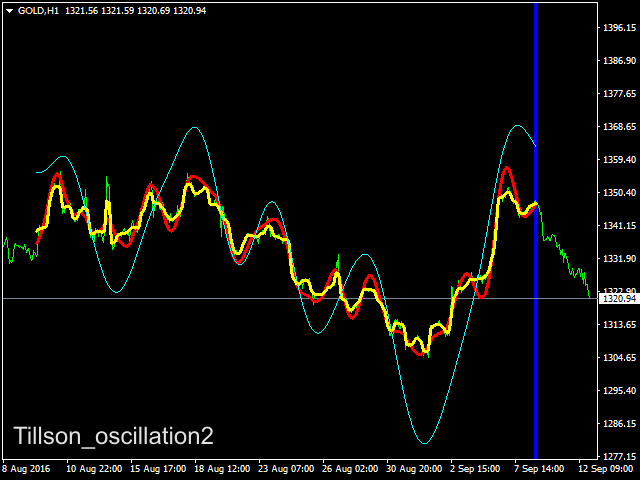Pick the 1341.15 price scale value
Image resolution: width=640 pixels, height=480 pixels.
click(x=619, y=226)
